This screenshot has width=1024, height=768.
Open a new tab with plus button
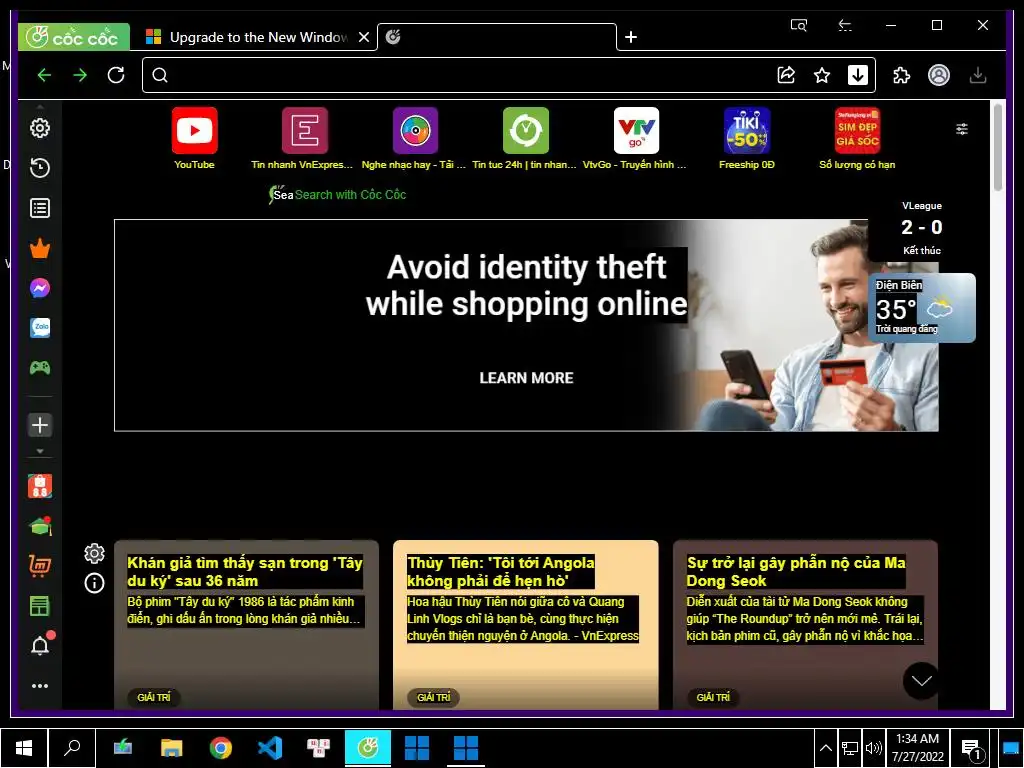tap(631, 37)
